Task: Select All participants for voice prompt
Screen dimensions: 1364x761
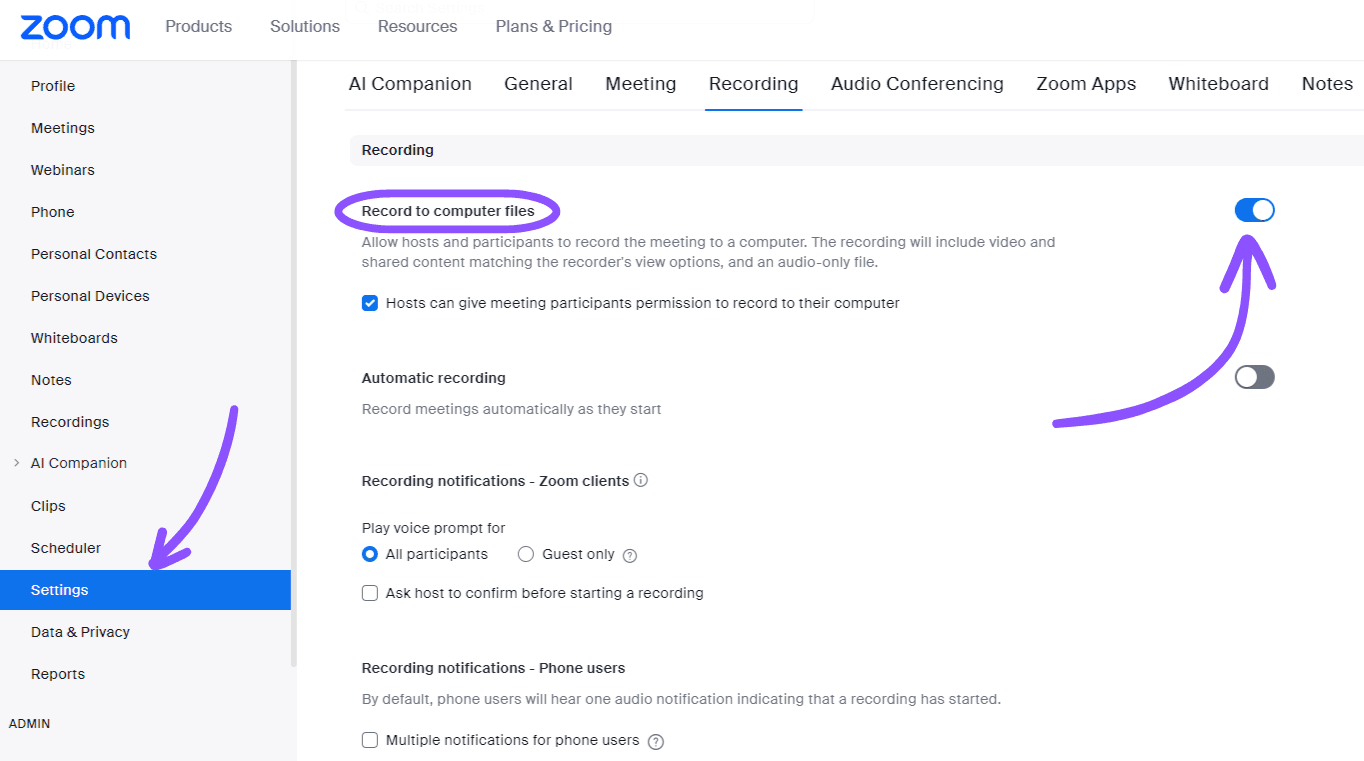Action: pos(370,554)
